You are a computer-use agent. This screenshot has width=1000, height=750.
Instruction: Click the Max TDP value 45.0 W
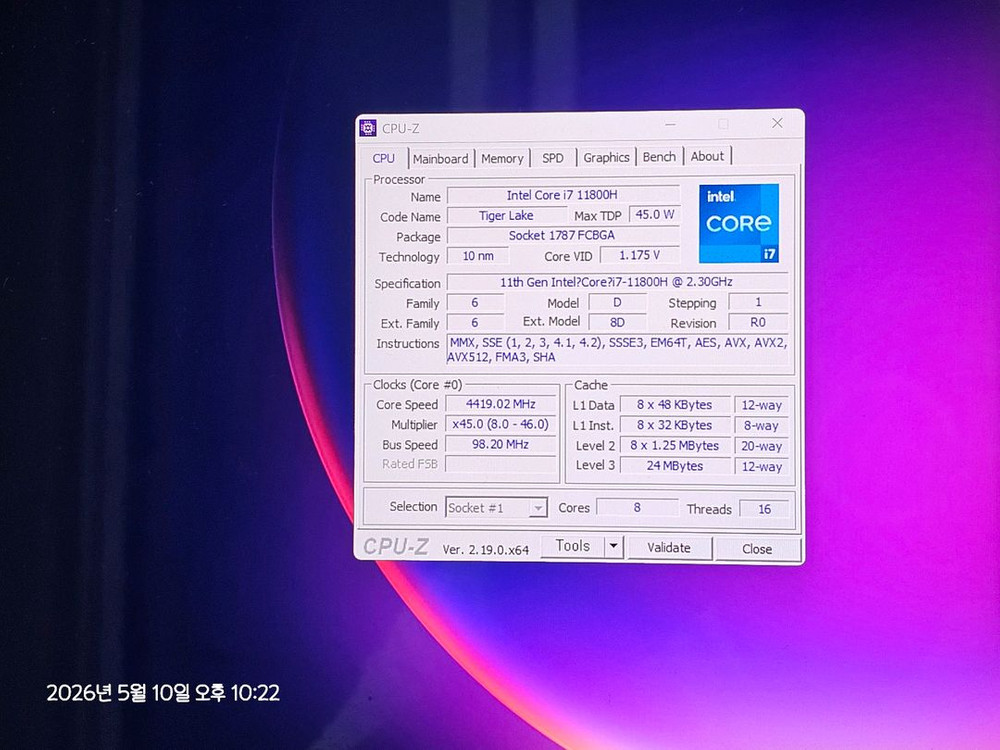pyautogui.click(x=654, y=215)
